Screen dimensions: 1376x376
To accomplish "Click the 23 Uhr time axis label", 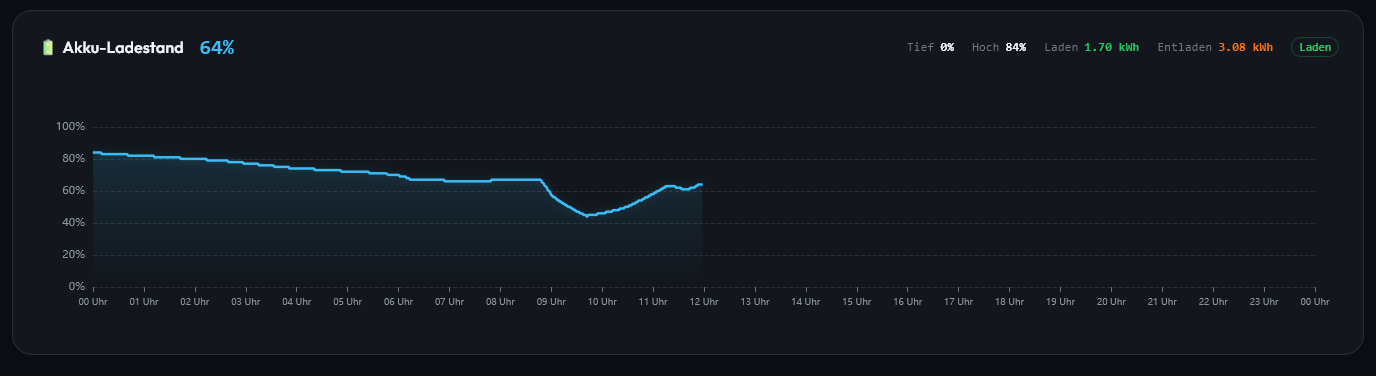I will [1264, 301].
